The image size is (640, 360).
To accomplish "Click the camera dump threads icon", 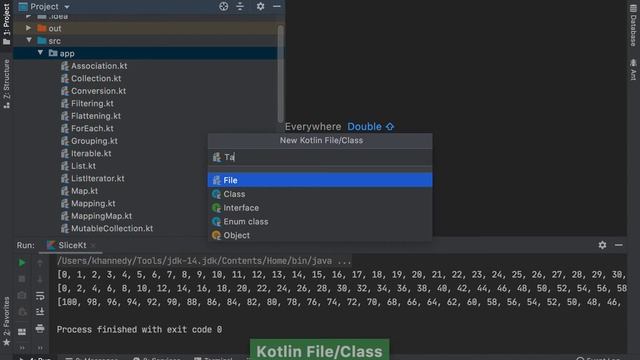I will pos(22,296).
